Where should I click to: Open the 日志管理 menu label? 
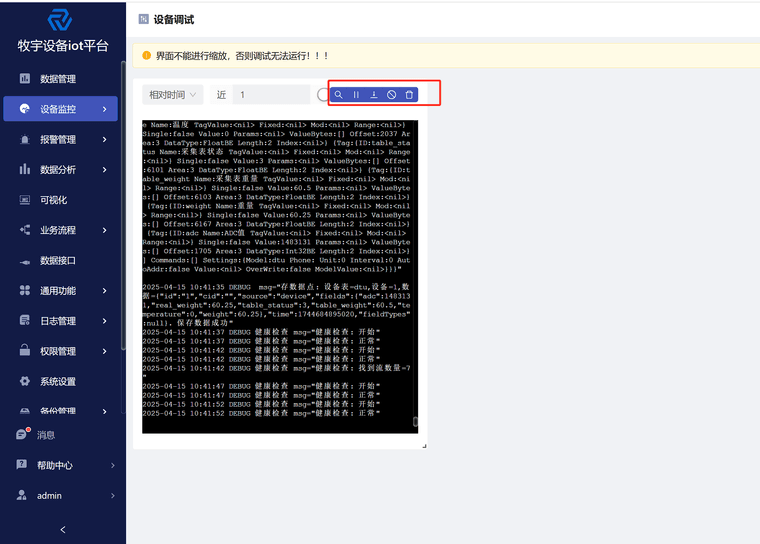(x=58, y=321)
